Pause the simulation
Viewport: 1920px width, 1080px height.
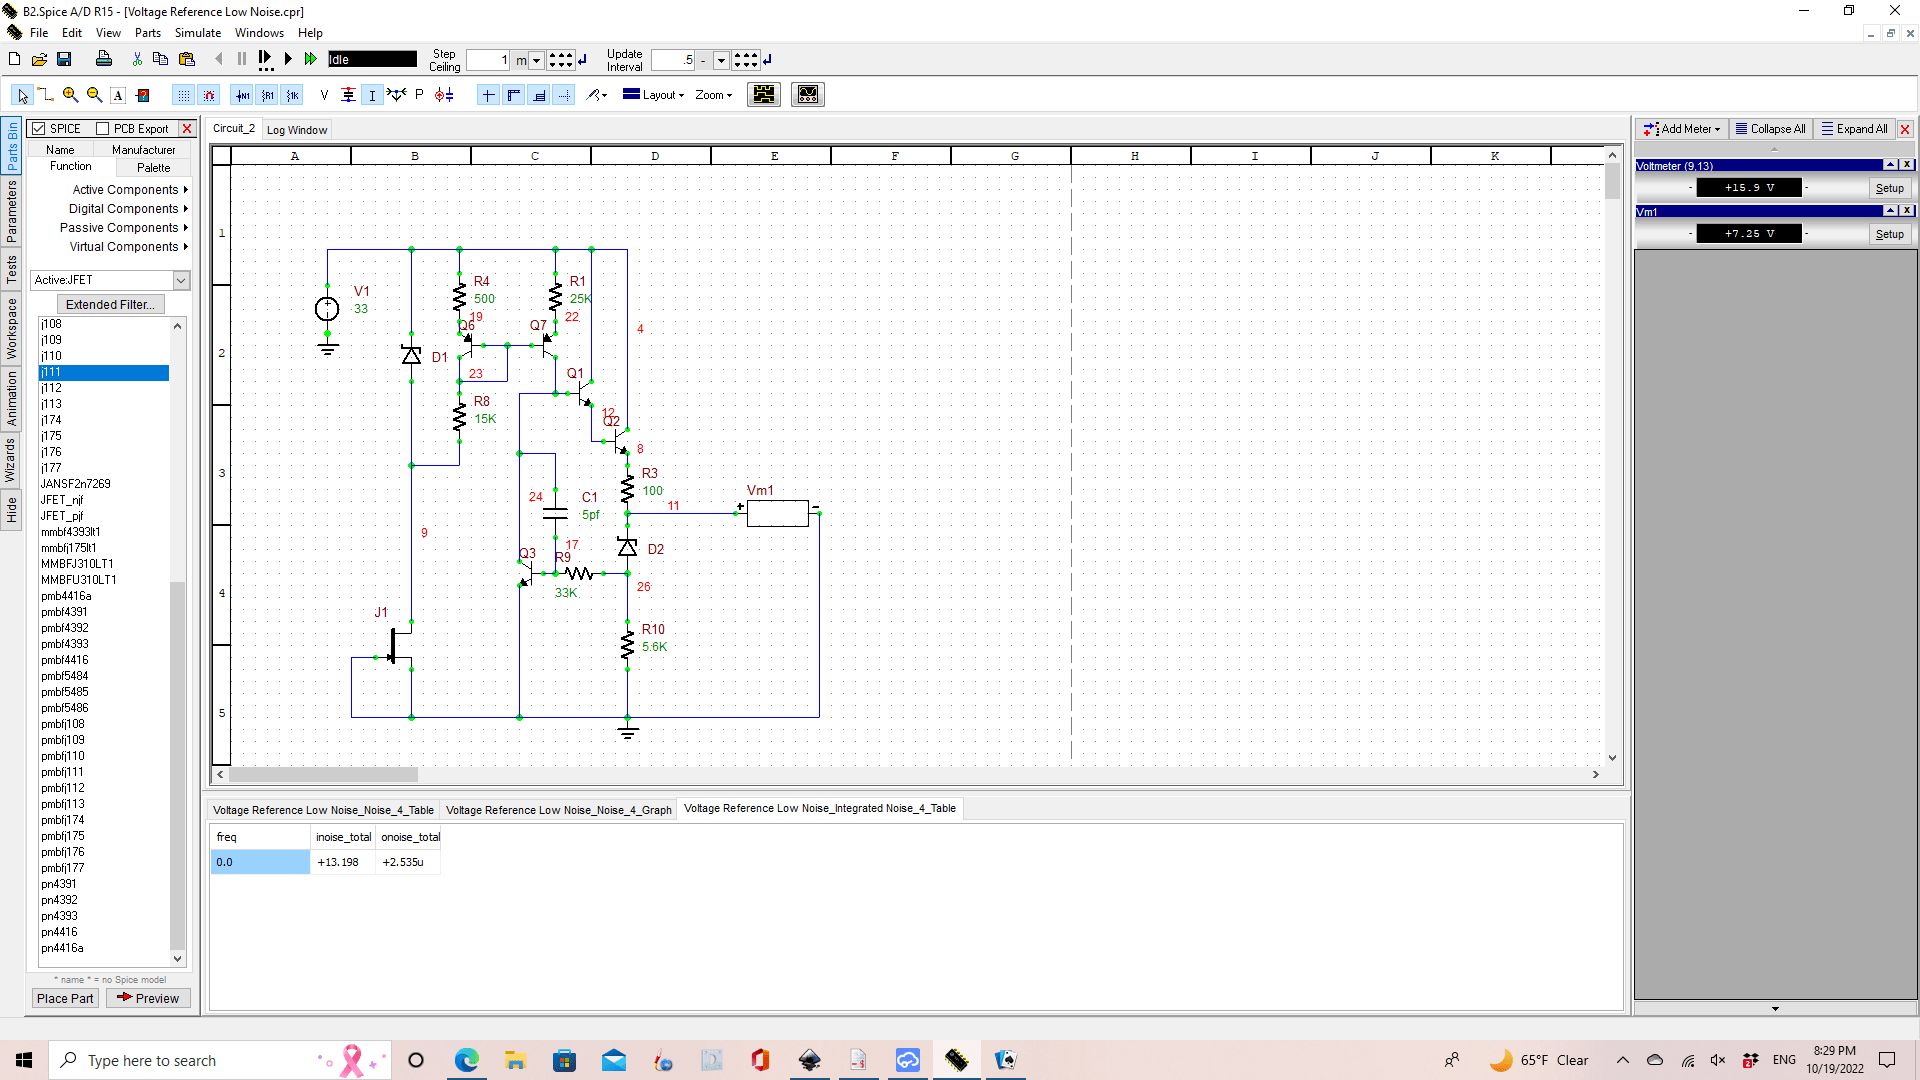point(242,60)
